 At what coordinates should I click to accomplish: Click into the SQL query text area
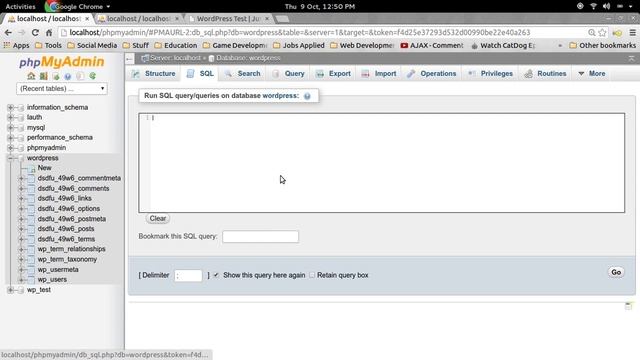pyautogui.click(x=382, y=163)
